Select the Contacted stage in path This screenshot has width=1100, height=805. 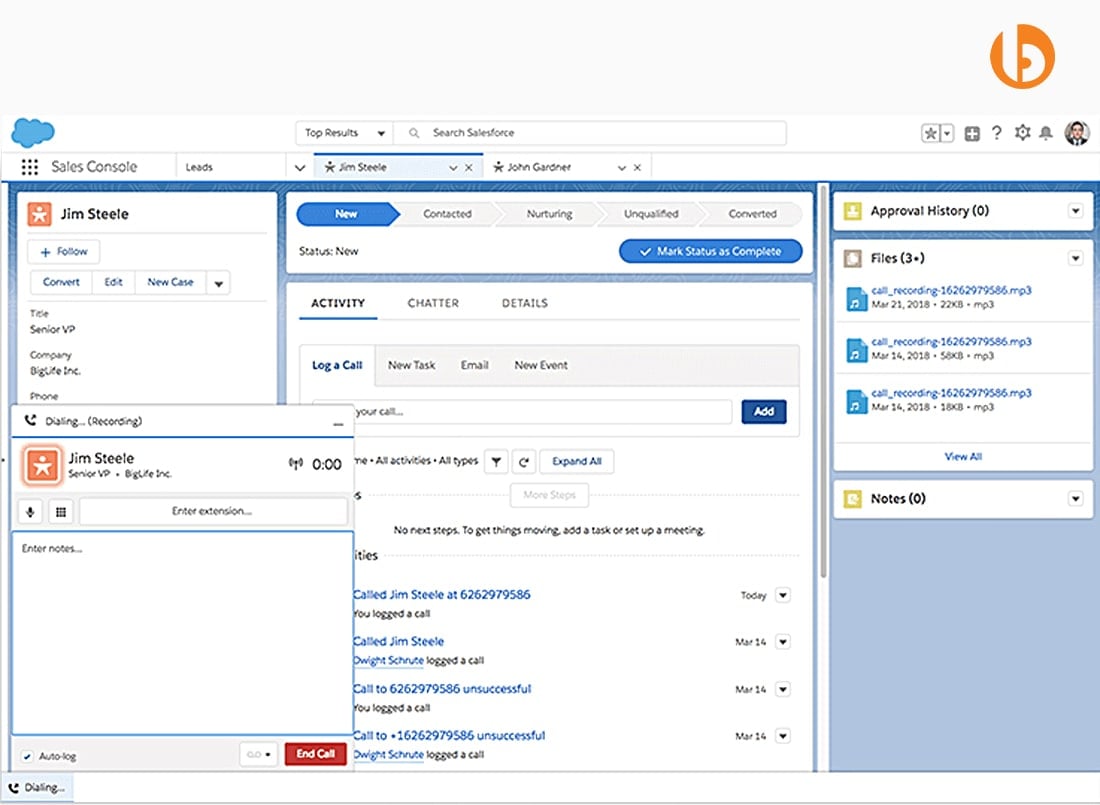(x=448, y=214)
